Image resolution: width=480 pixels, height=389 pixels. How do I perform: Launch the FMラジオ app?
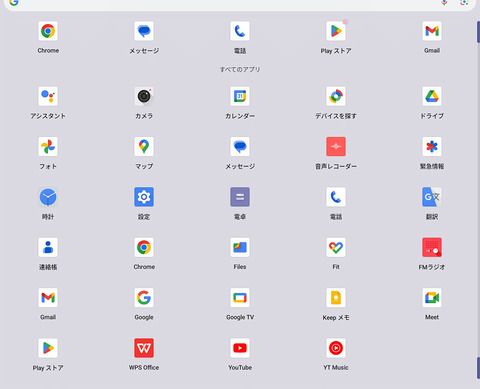pos(432,247)
